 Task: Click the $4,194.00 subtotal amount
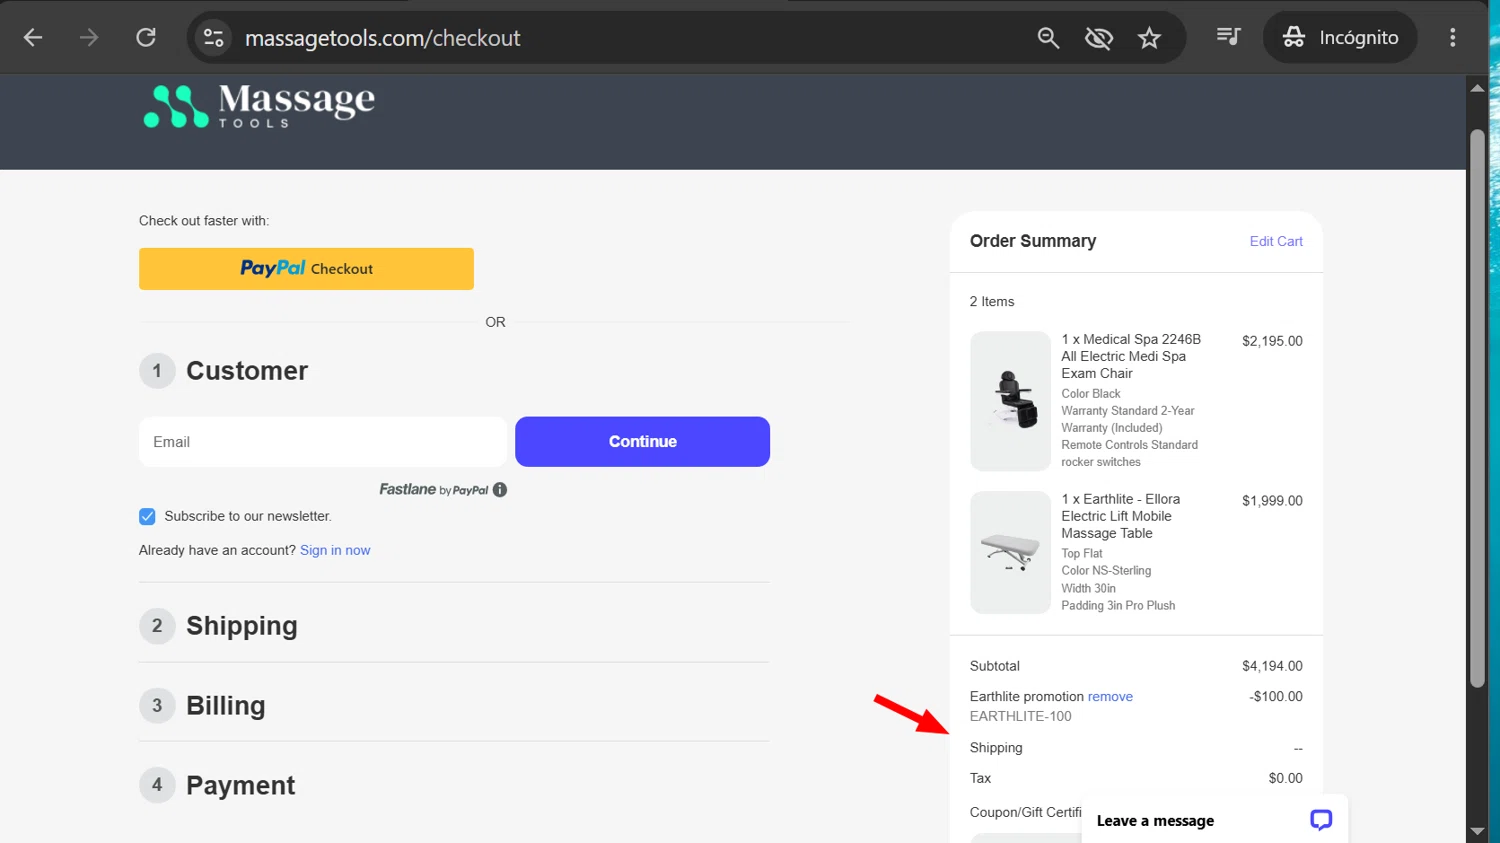(1272, 666)
